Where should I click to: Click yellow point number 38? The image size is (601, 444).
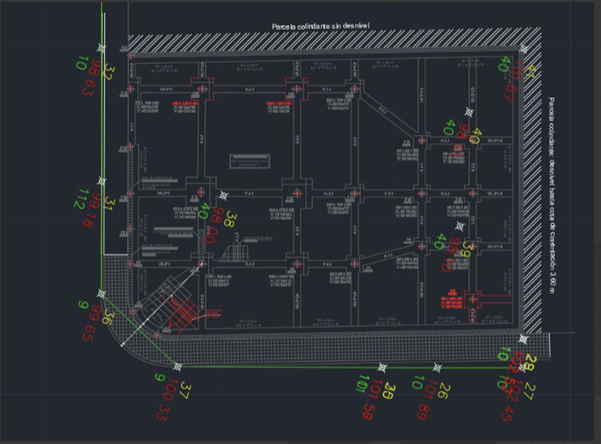pos(230,219)
